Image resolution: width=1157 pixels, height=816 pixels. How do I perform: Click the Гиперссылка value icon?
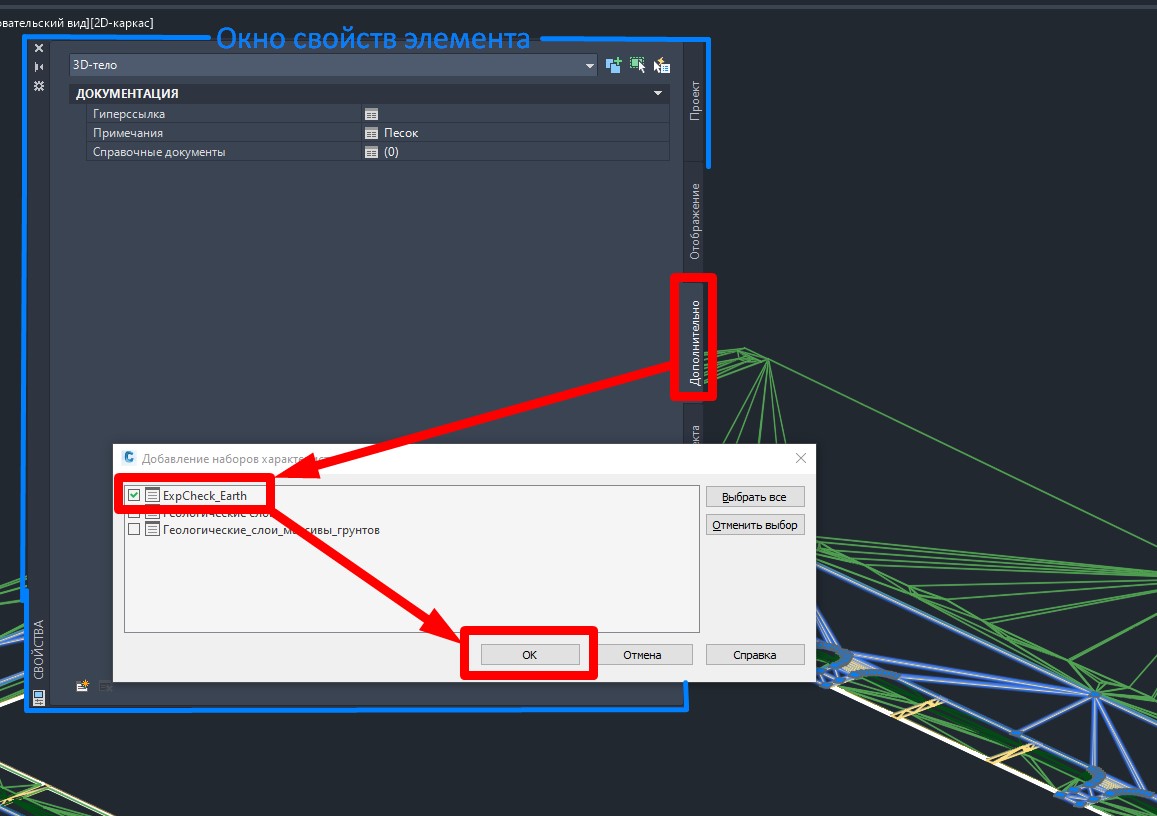371,114
